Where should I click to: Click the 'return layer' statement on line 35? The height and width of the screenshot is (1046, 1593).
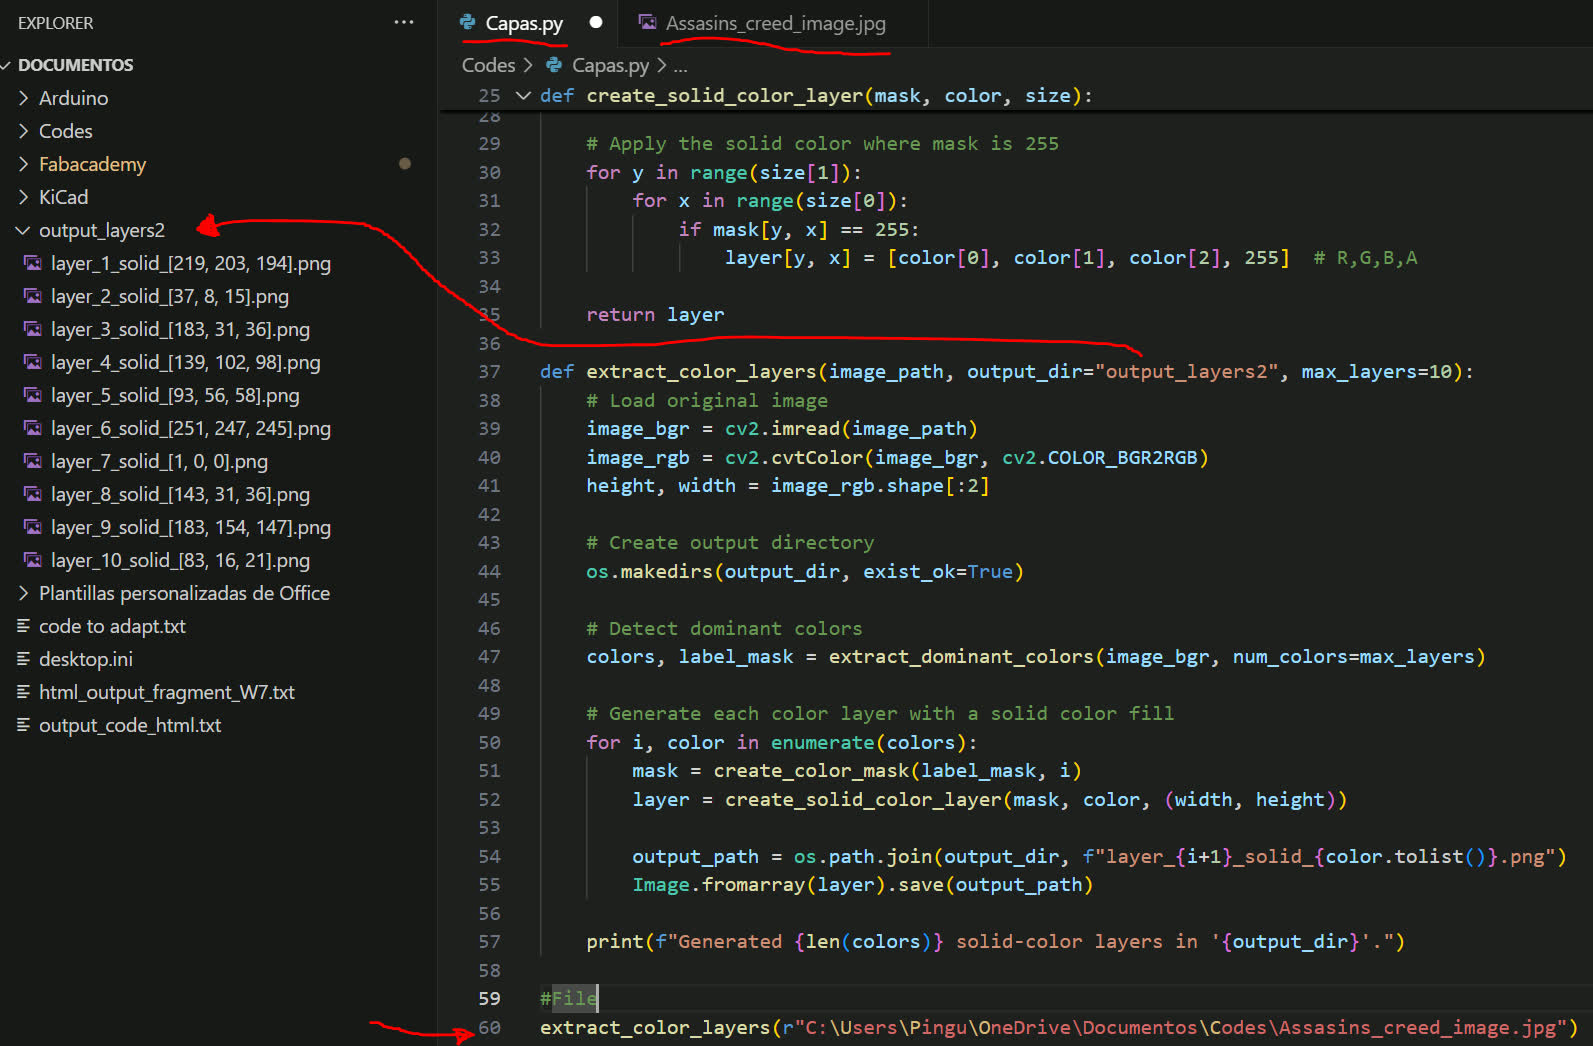[655, 314]
